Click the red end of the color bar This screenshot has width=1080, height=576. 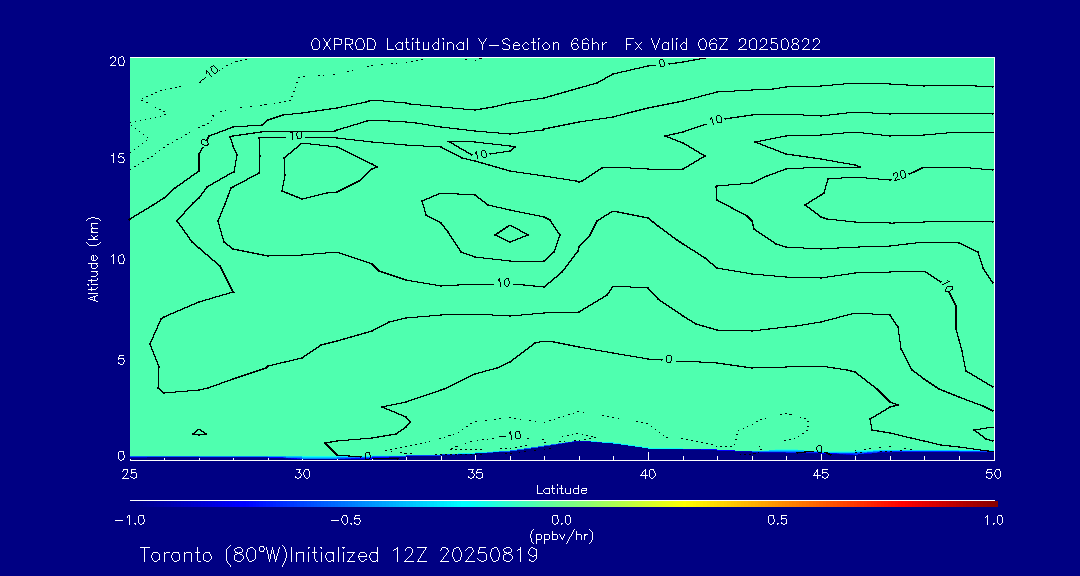tap(990, 502)
